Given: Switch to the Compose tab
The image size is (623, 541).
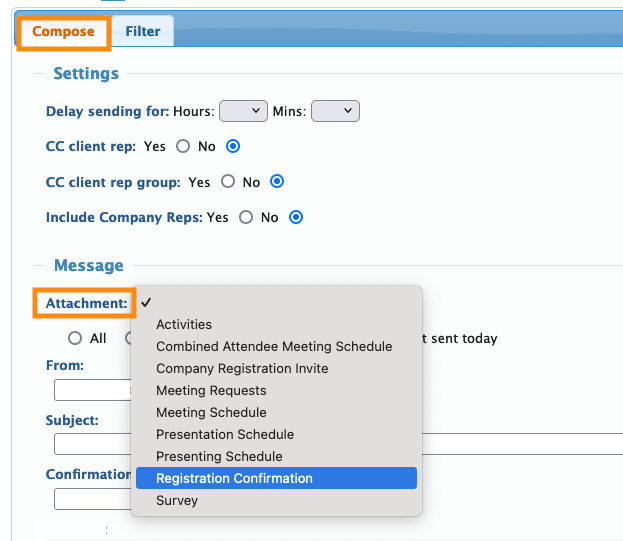Looking at the screenshot, I should 63,32.
